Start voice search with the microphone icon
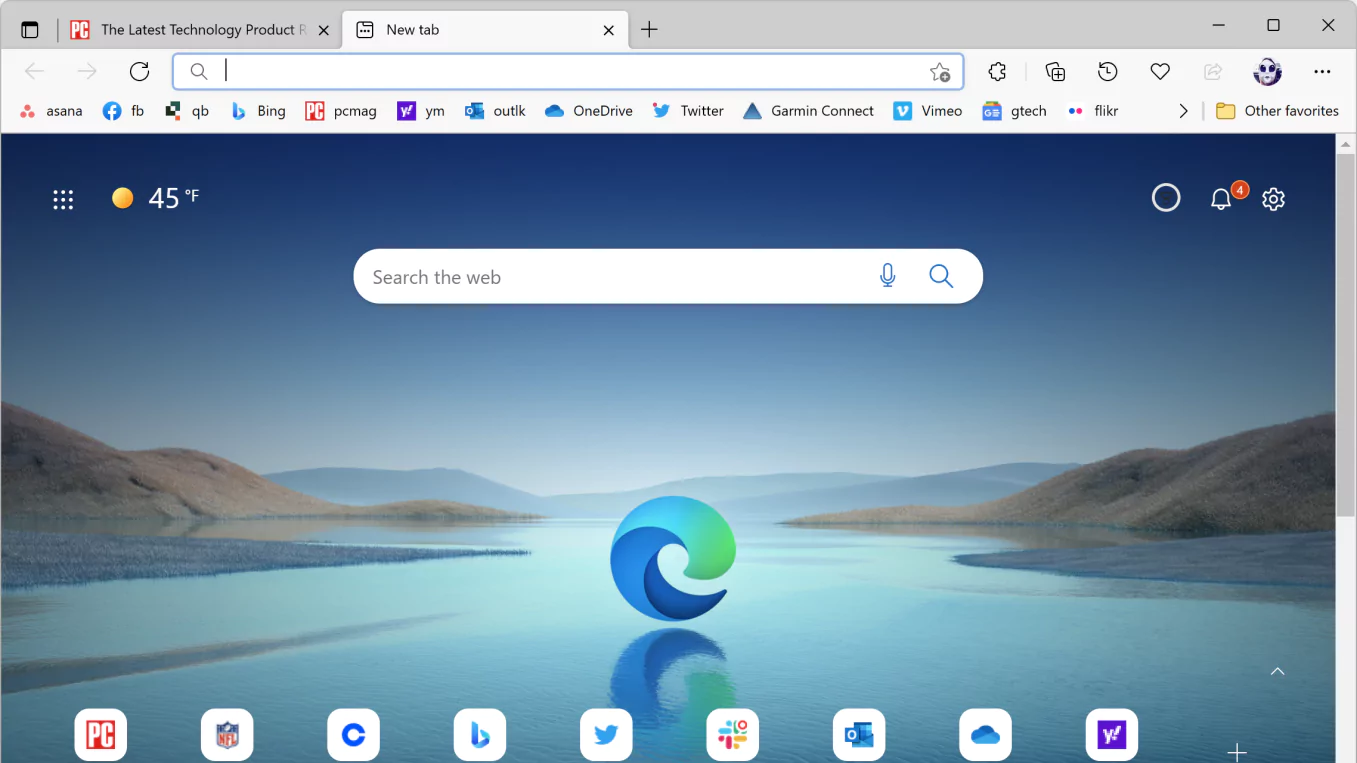 tap(887, 275)
